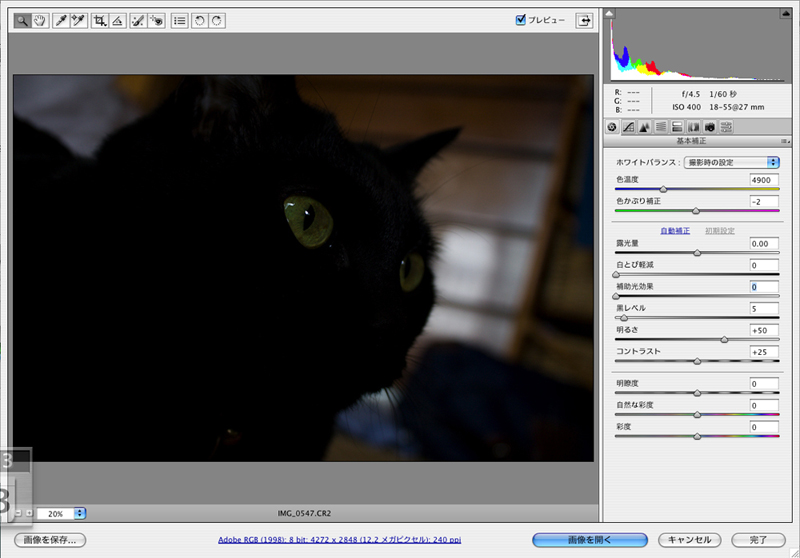The height and width of the screenshot is (558, 800).
Task: Click the 露光量 slider handle
Action: click(x=697, y=253)
